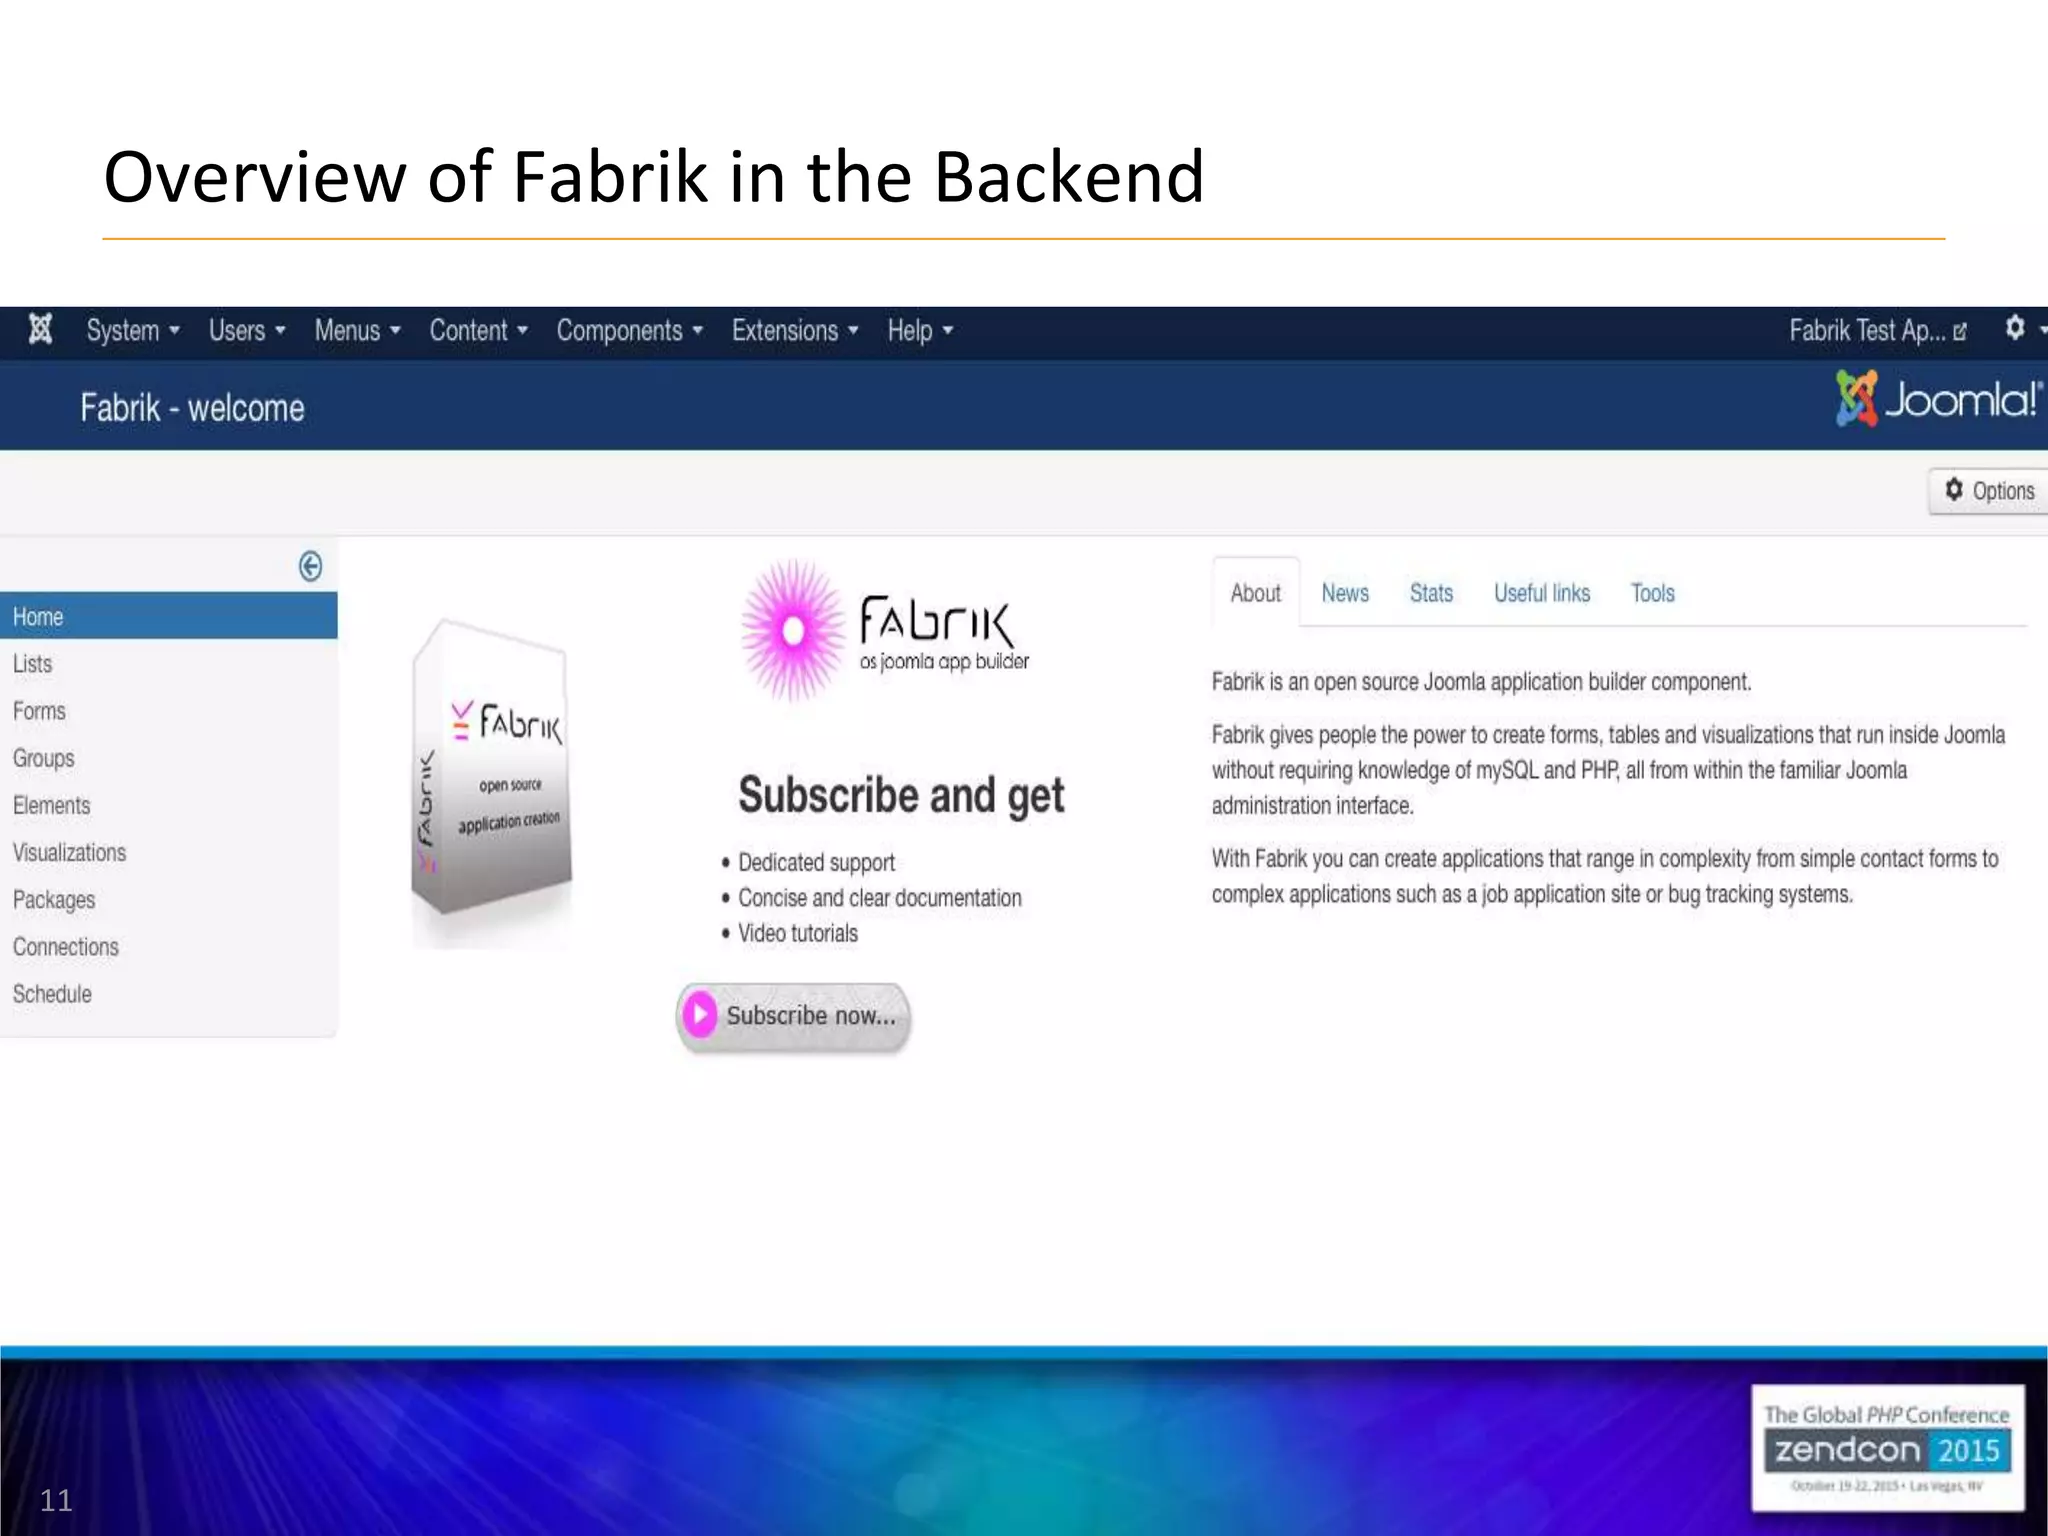Switch to the News tab
Viewport: 2048px width, 1536px height.
1345,594
